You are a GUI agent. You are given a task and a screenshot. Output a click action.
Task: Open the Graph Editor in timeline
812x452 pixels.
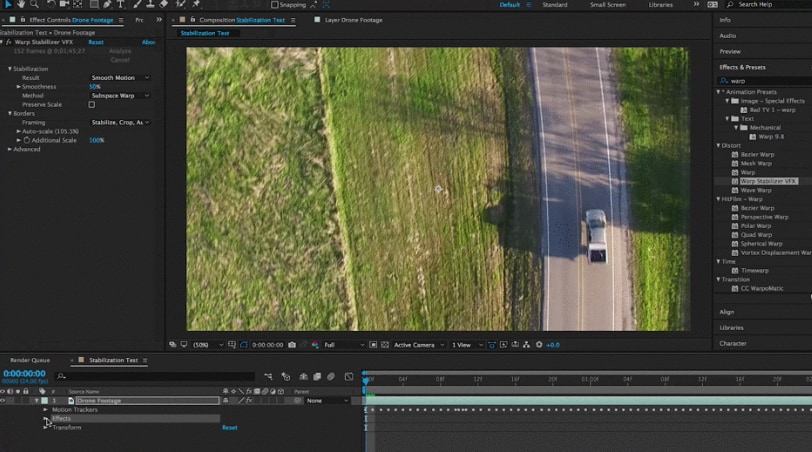tap(349, 376)
